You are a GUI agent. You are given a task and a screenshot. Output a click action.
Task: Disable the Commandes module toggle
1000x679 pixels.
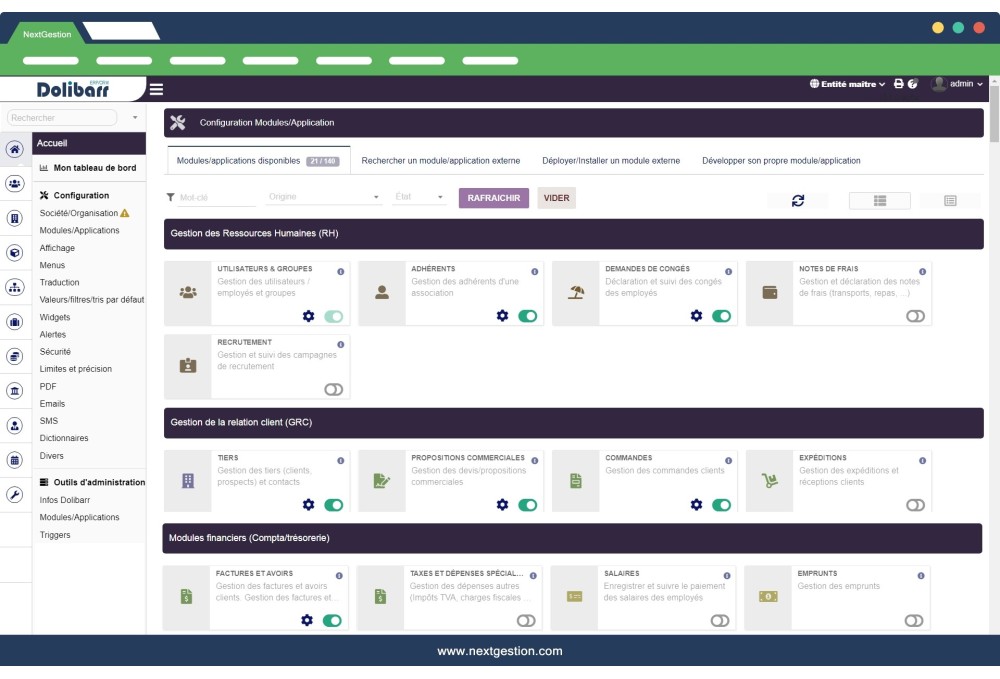722,505
